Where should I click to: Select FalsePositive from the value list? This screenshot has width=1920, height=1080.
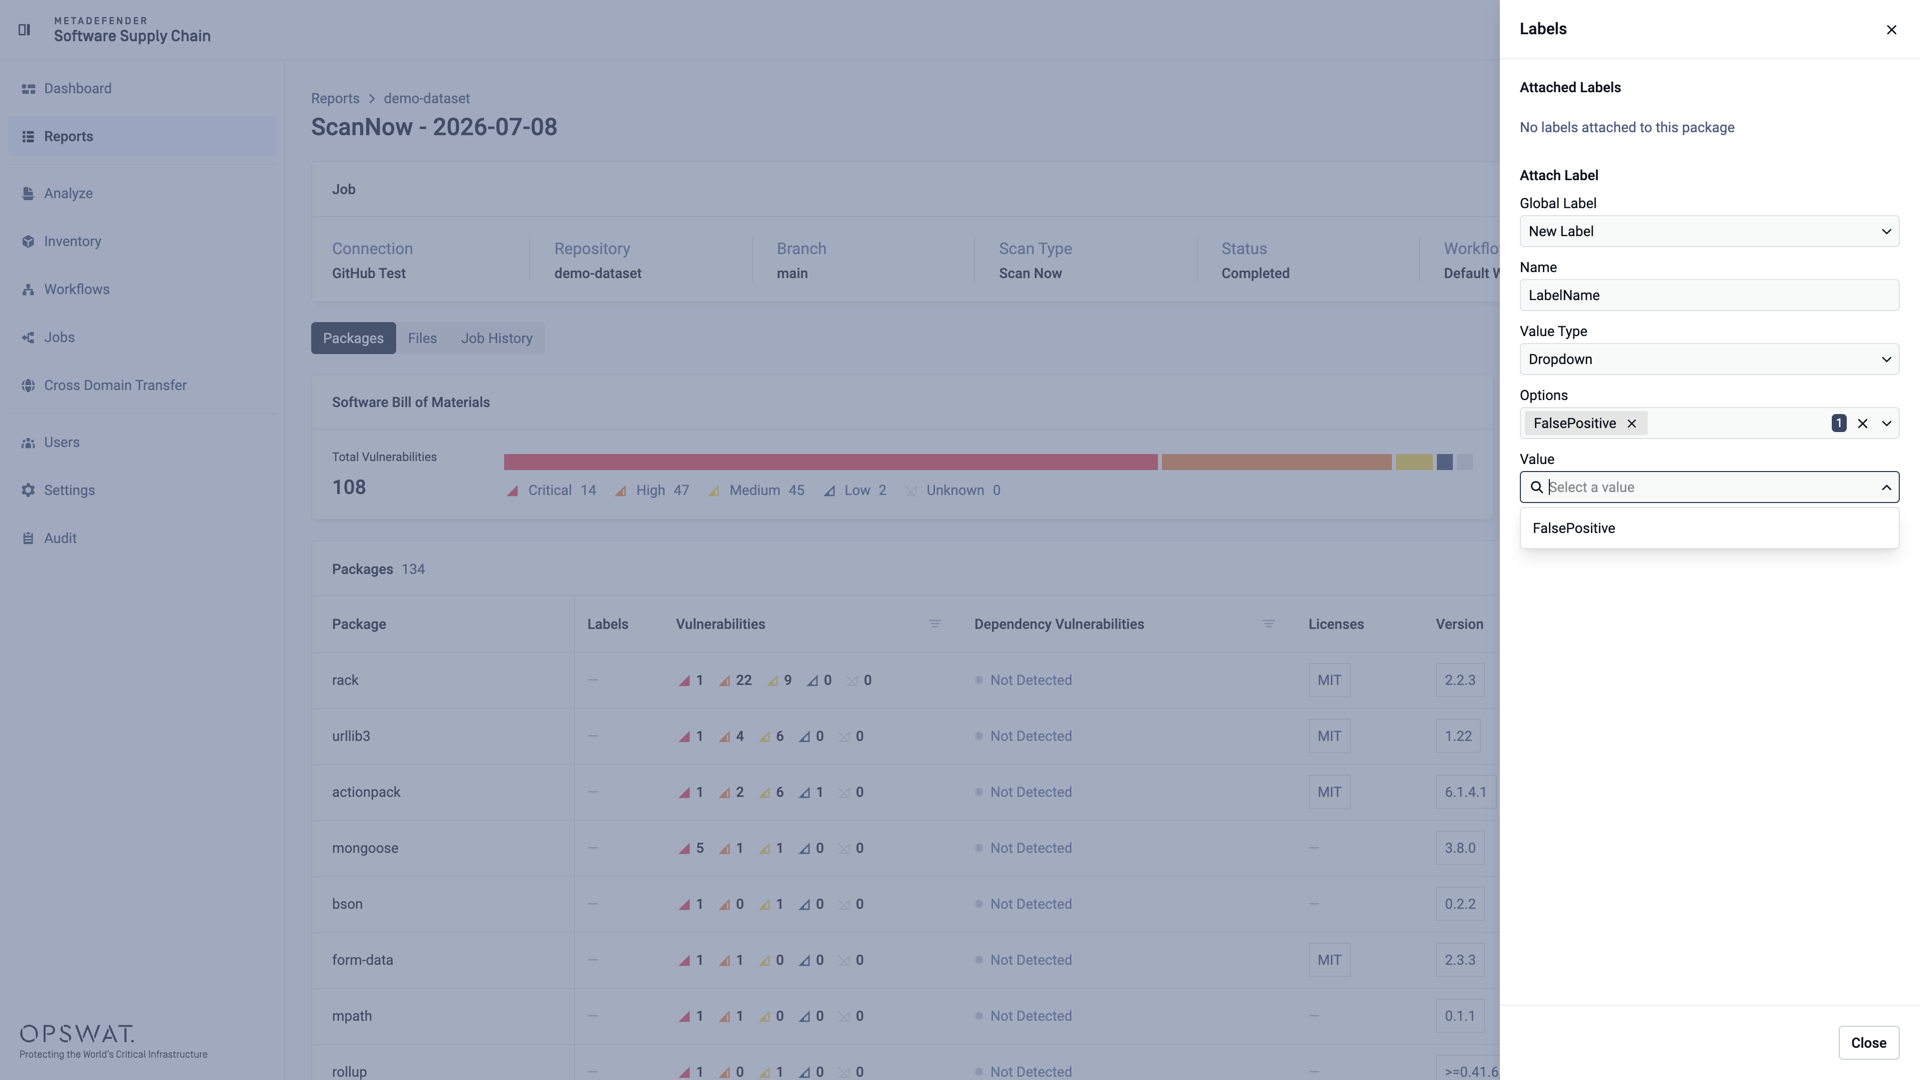point(1709,529)
